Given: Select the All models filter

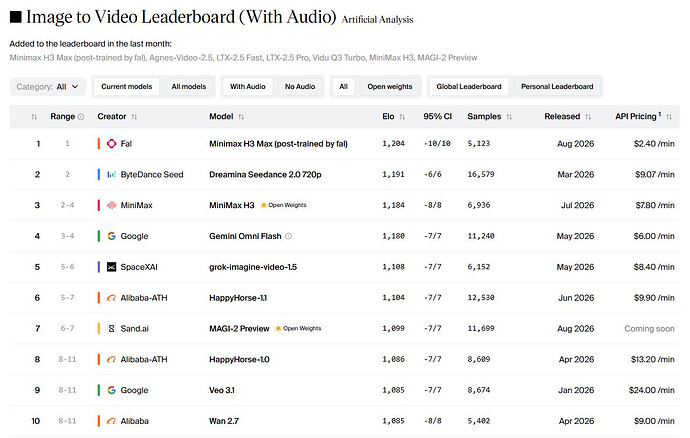Looking at the screenshot, I should pos(189,87).
